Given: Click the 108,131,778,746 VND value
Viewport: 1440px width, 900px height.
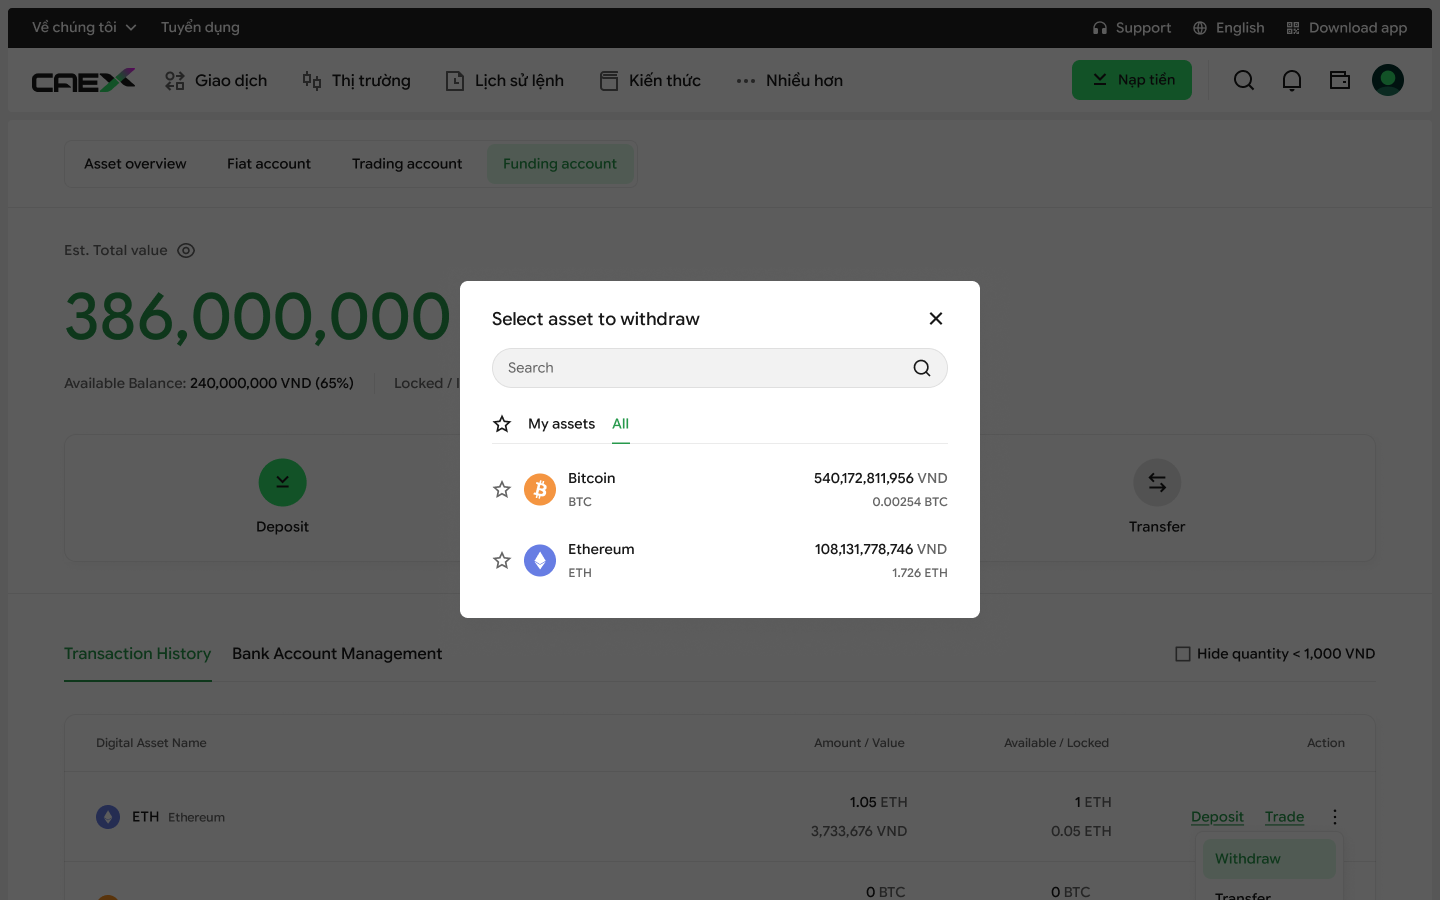Looking at the screenshot, I should (880, 549).
